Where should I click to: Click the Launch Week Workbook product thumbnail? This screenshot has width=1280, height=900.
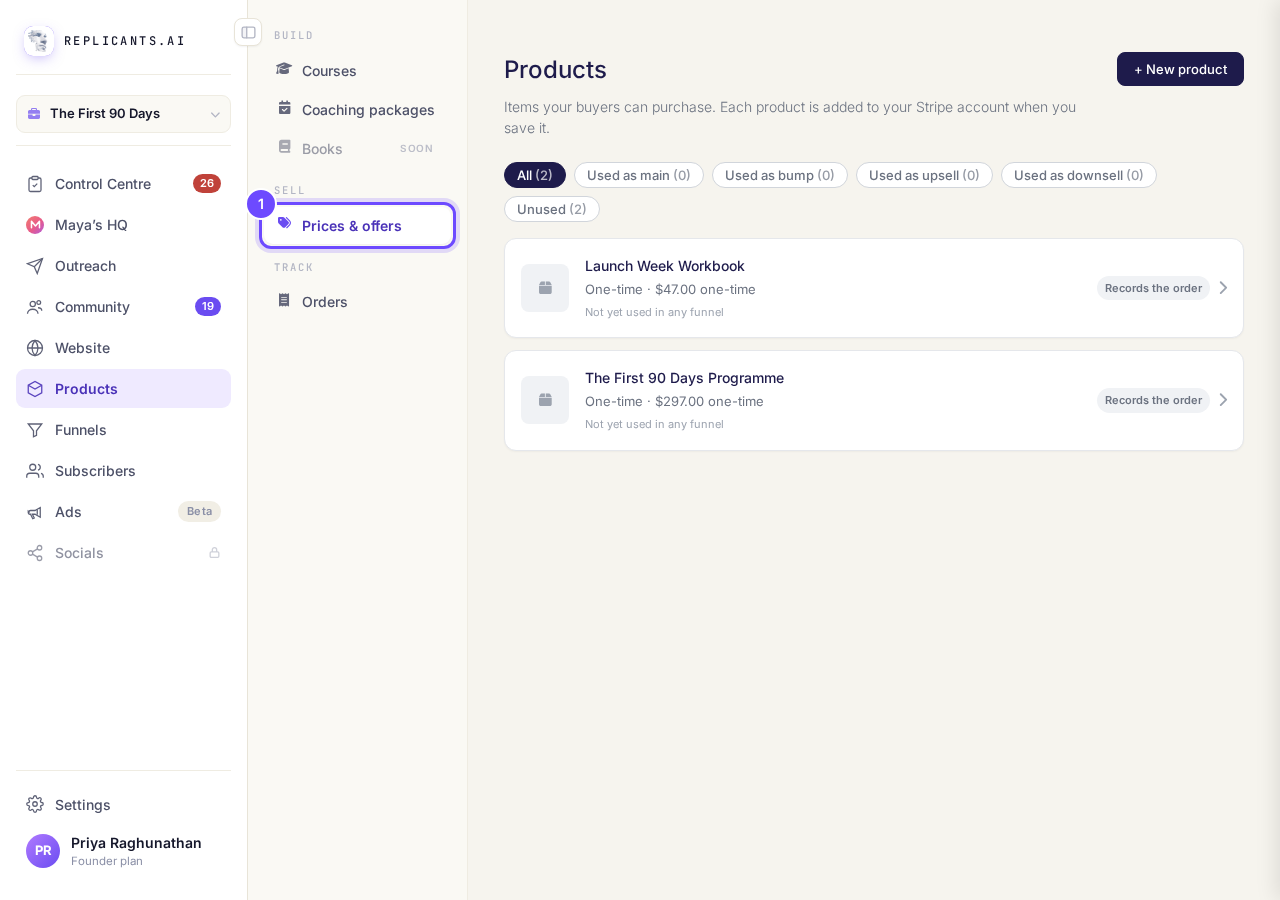point(545,288)
